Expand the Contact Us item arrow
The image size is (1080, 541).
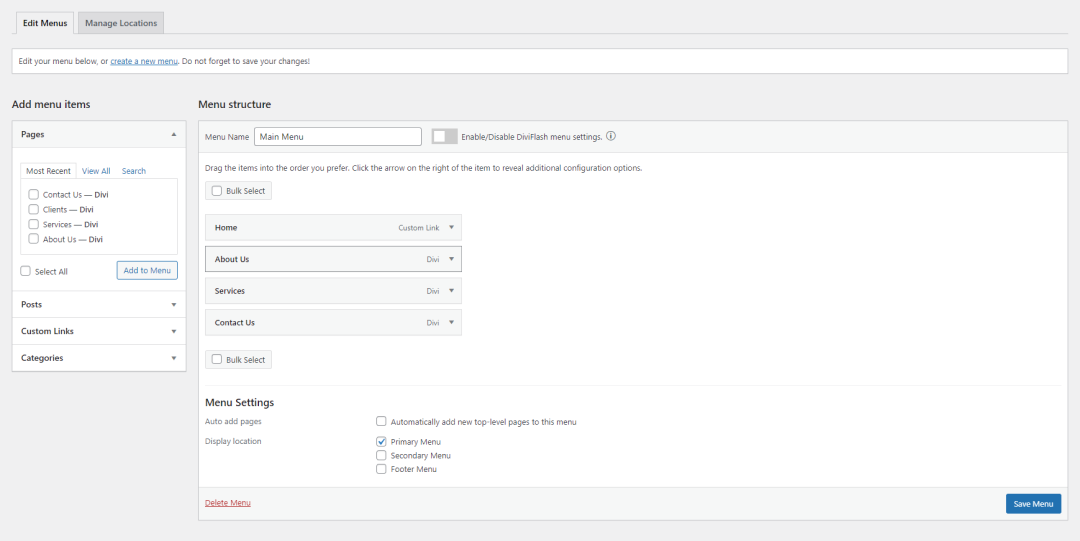tap(451, 323)
